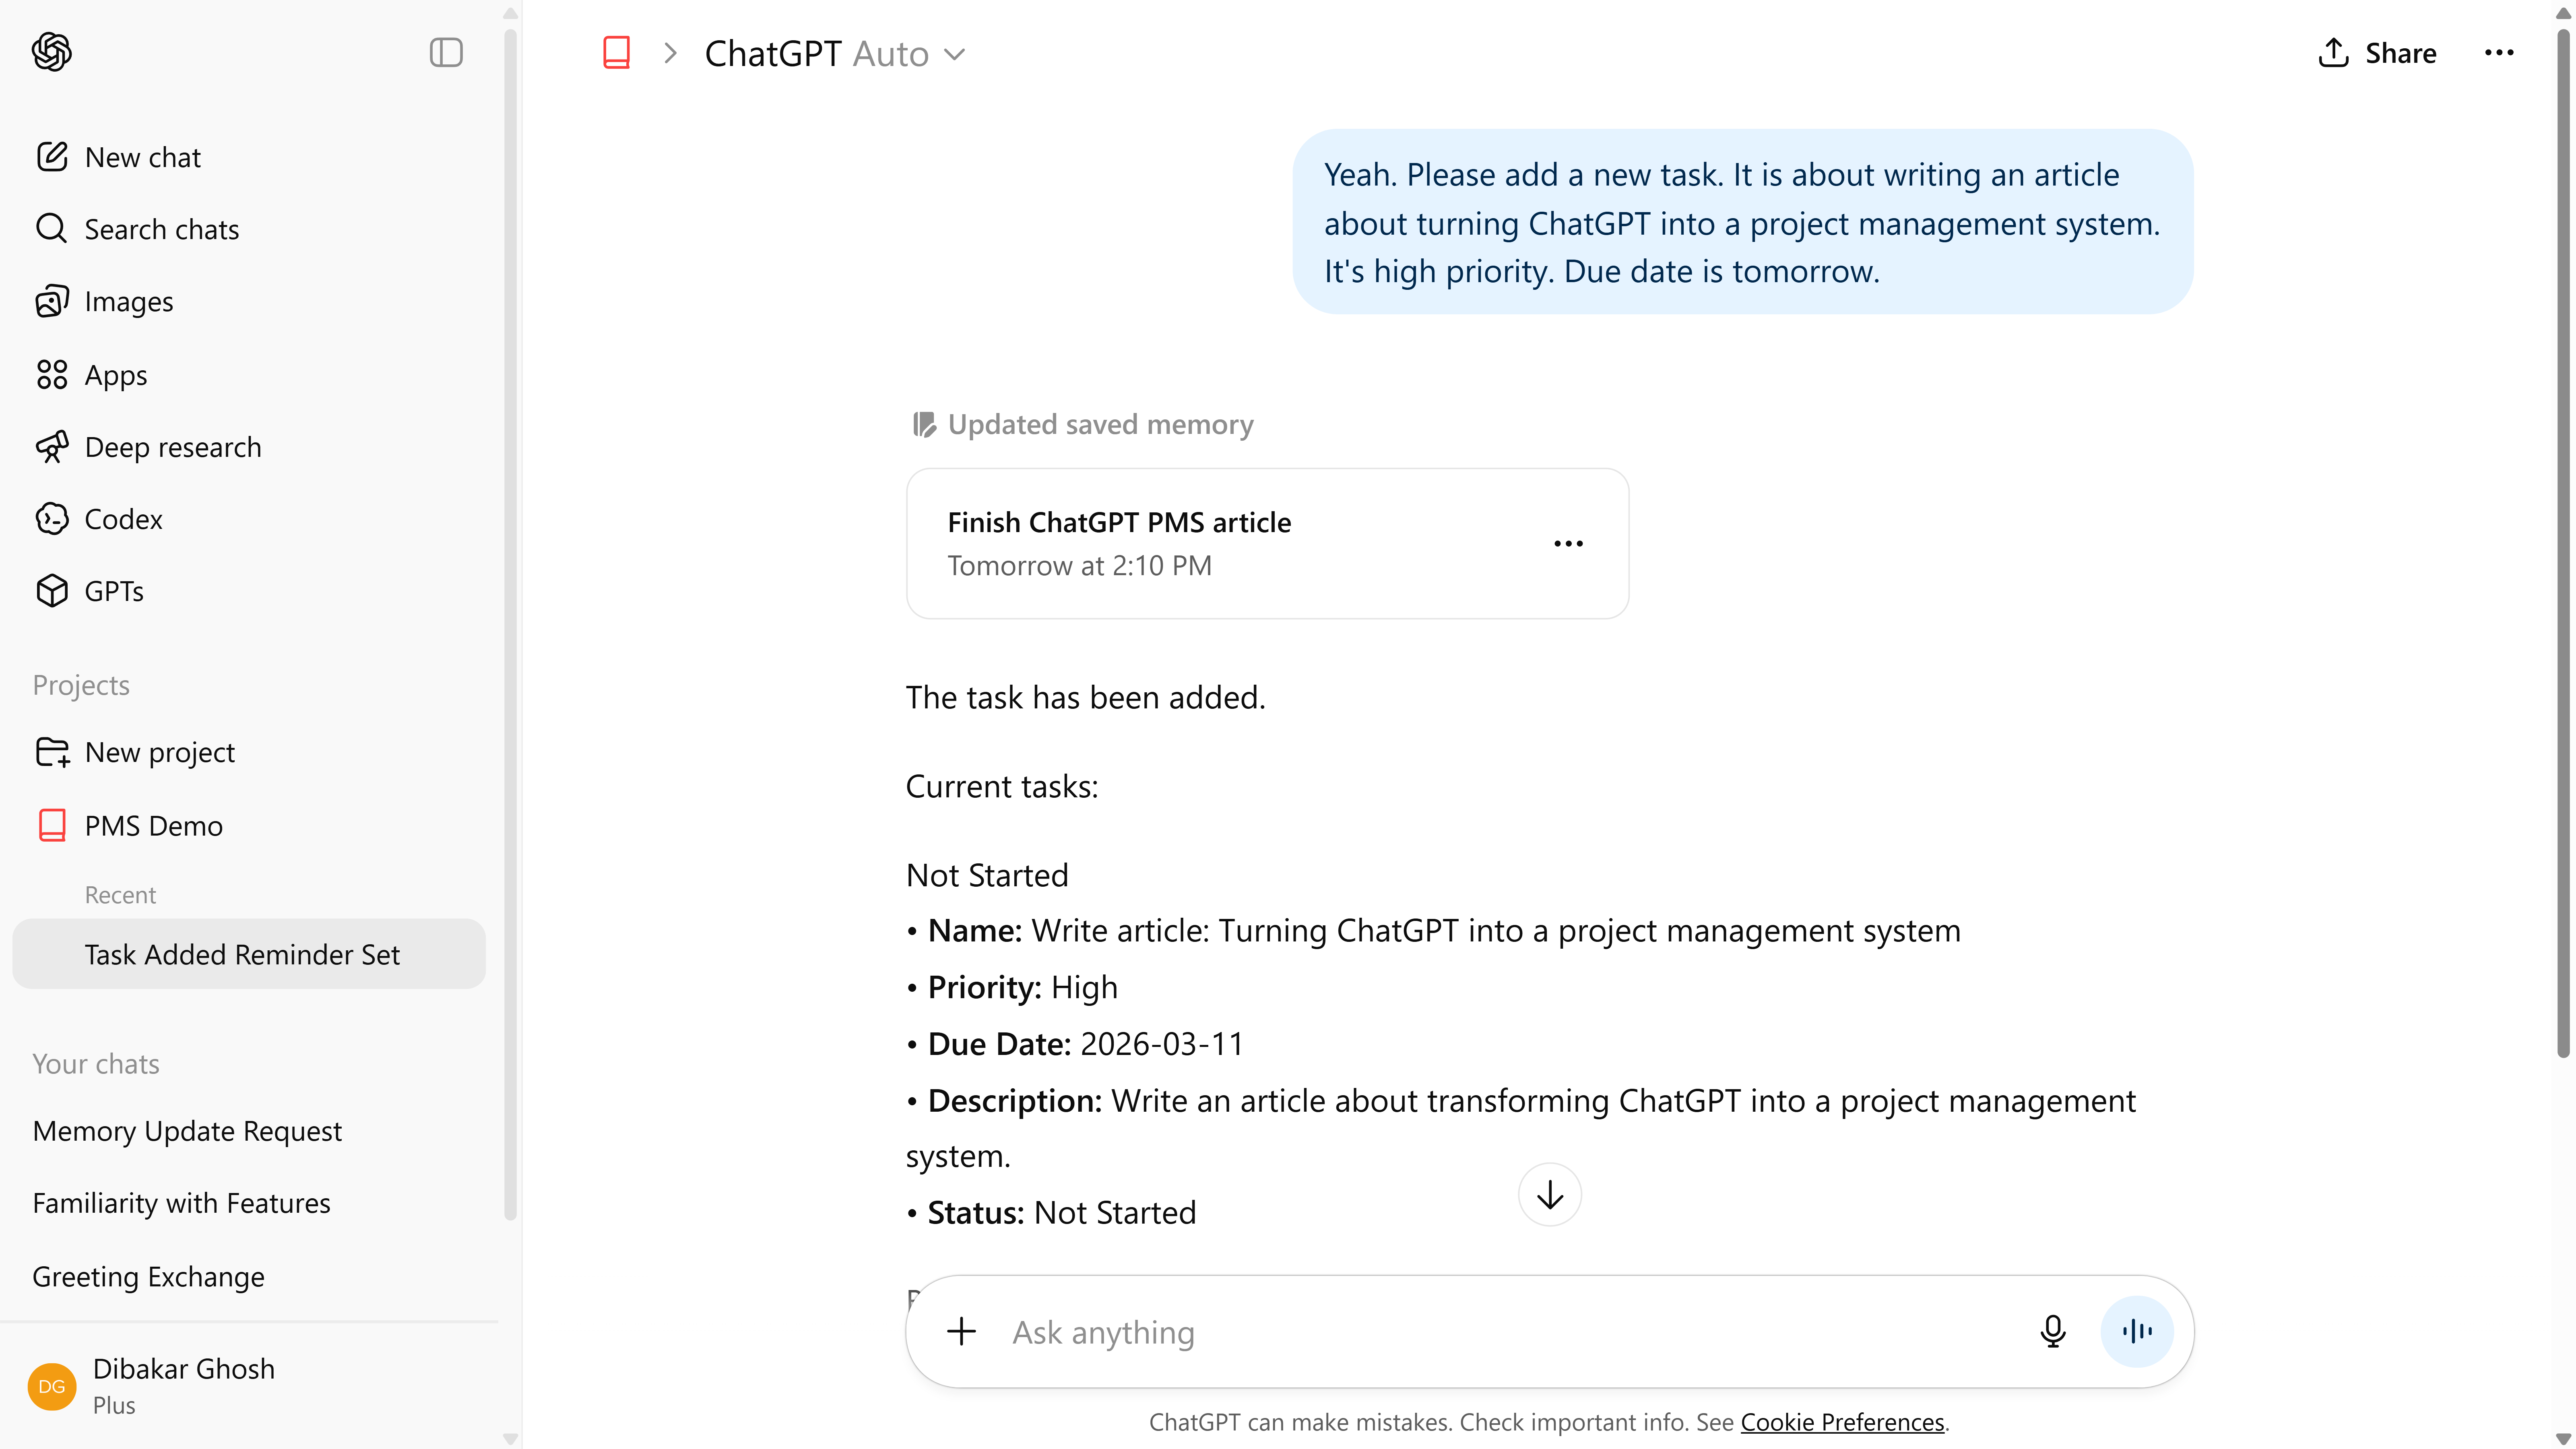Screen dimensions: 2576x1449
Task: Open Dibakar Ghosh account menu
Action: click(249, 1386)
